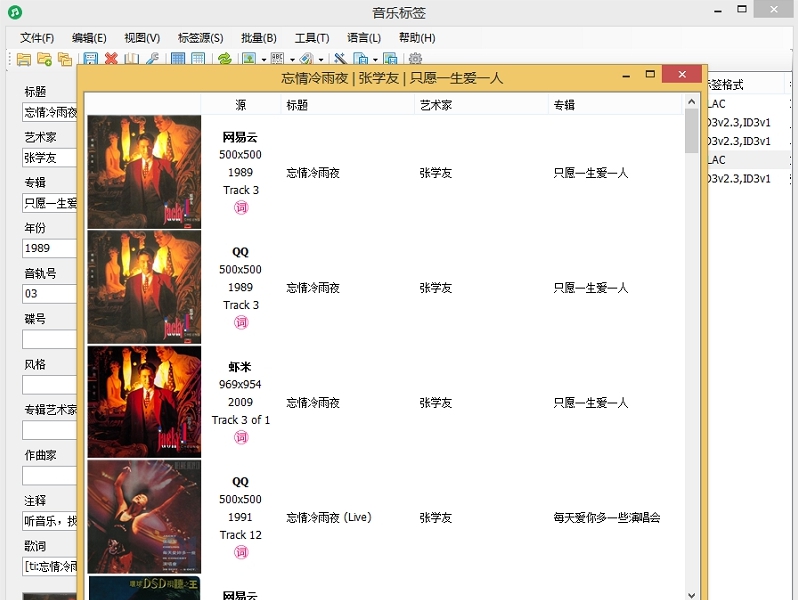Open the 批量(B) menu

coord(259,38)
